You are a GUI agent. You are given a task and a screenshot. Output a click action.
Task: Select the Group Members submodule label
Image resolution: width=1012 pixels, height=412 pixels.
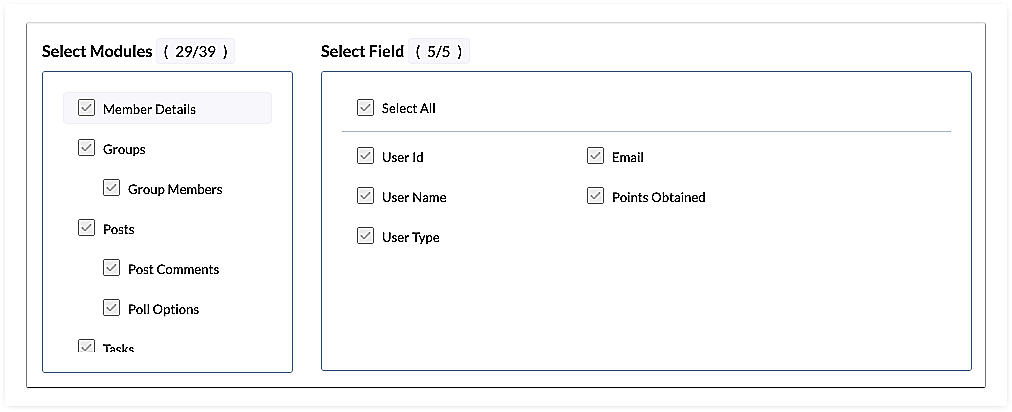pyautogui.click(x=175, y=189)
